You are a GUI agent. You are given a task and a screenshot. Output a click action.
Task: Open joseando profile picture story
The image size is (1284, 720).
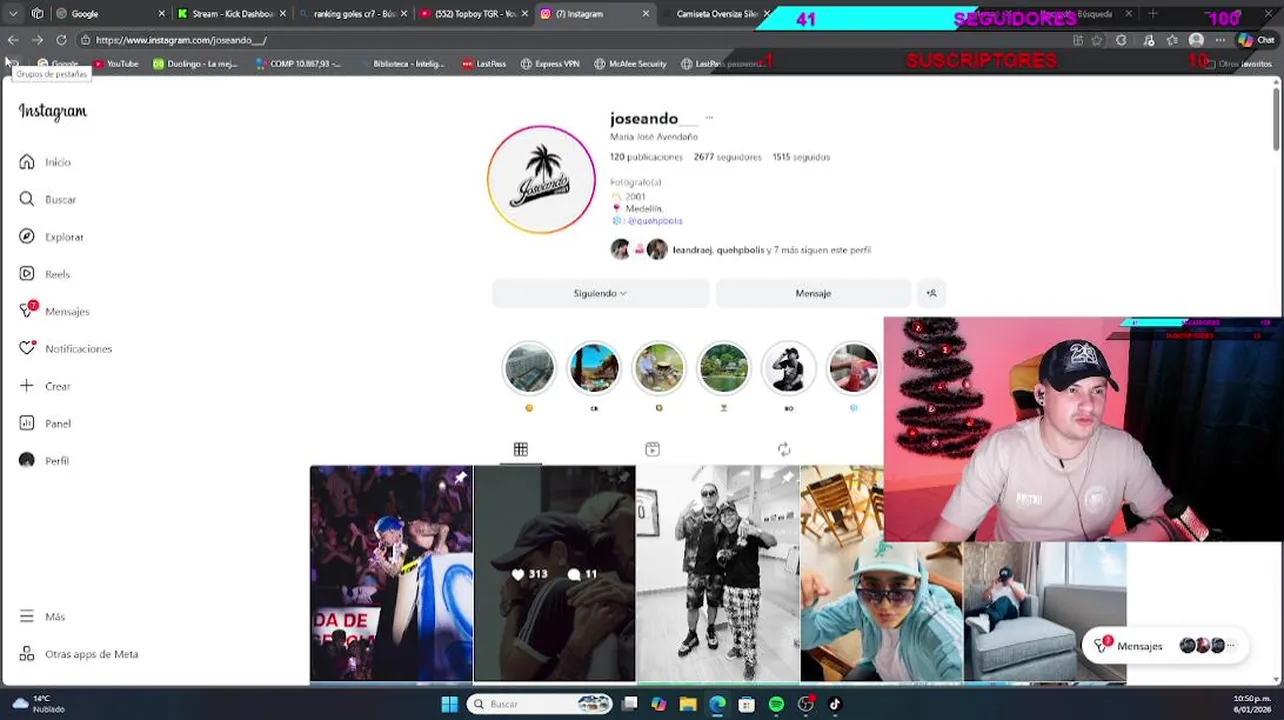tap(541, 180)
